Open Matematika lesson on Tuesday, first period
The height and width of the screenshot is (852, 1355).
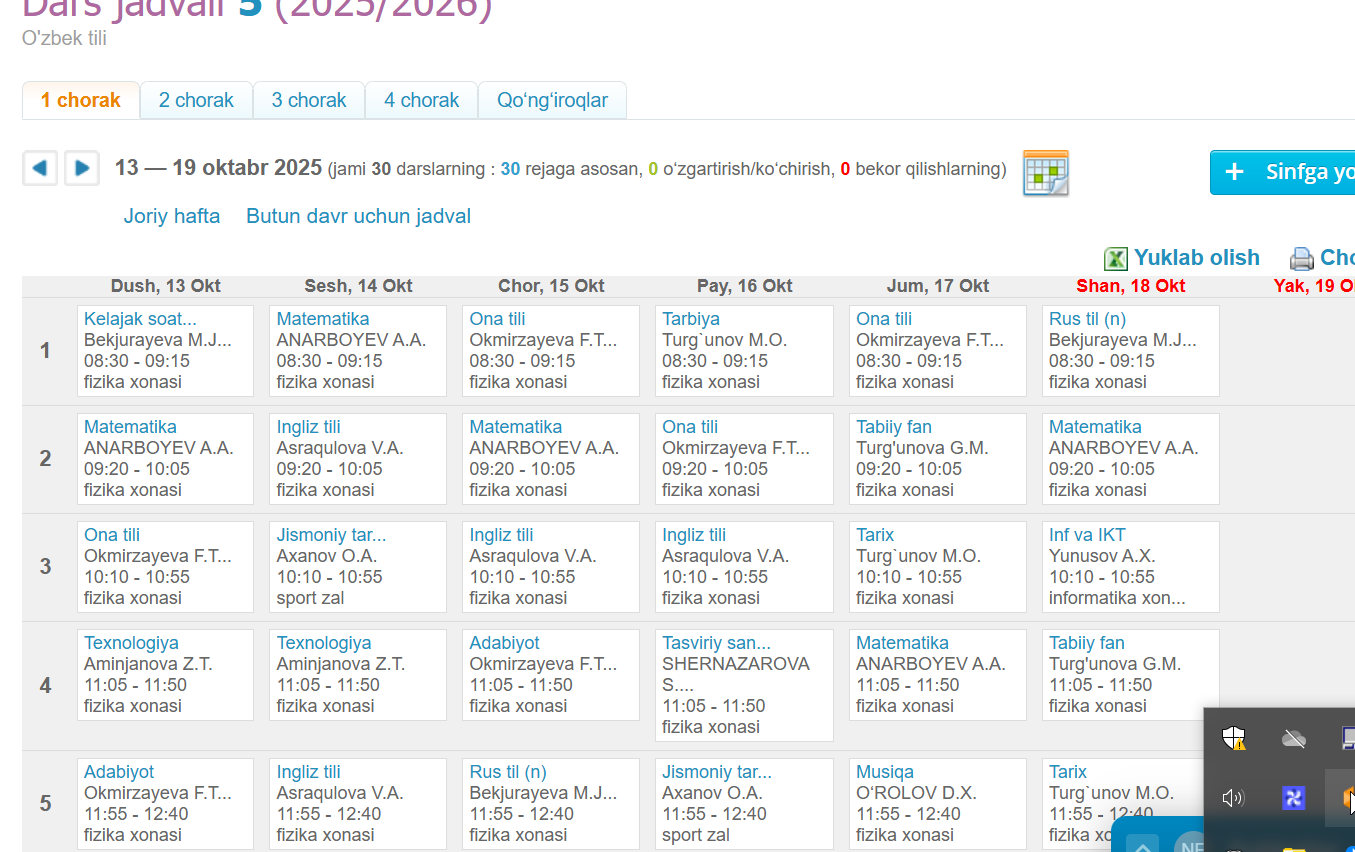tap(323, 319)
